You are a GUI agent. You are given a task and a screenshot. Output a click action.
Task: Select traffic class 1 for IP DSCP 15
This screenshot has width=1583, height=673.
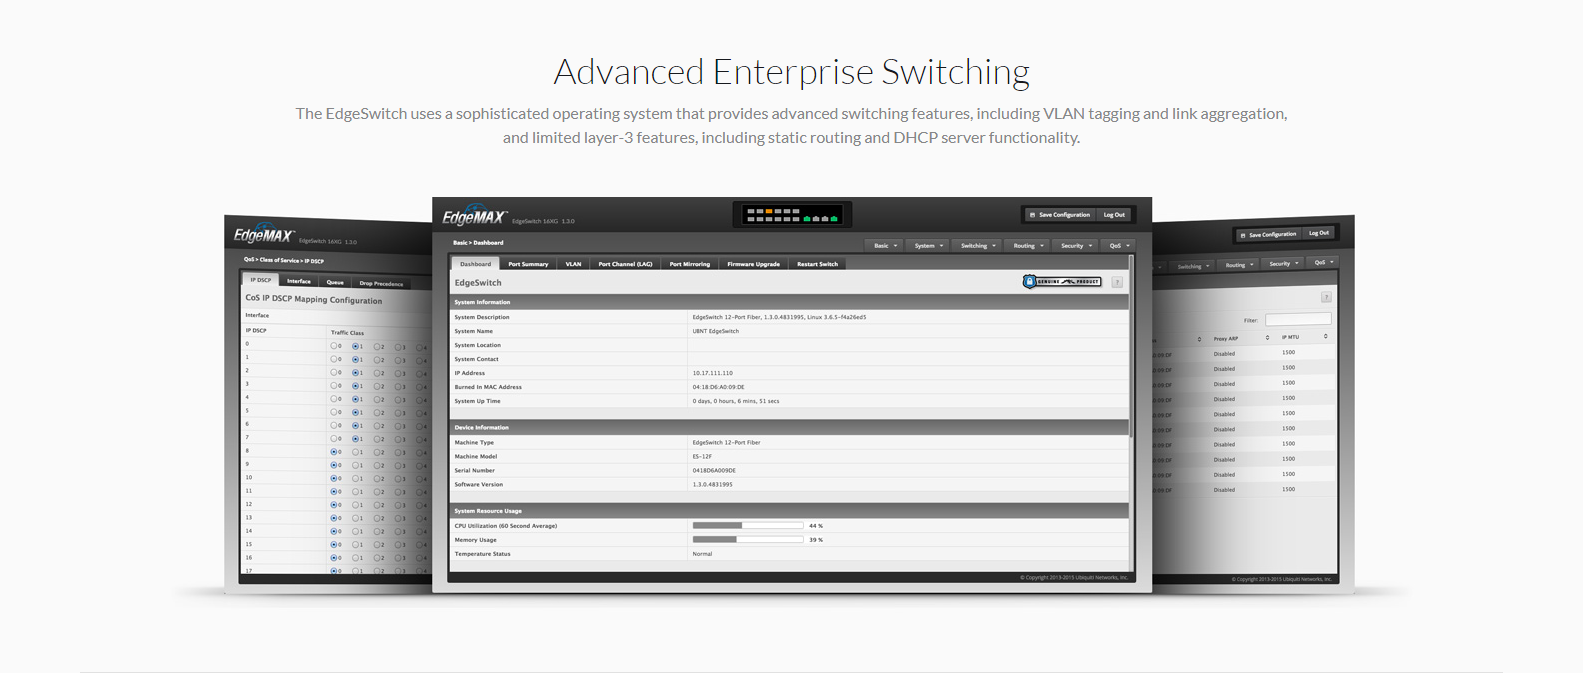[356, 545]
